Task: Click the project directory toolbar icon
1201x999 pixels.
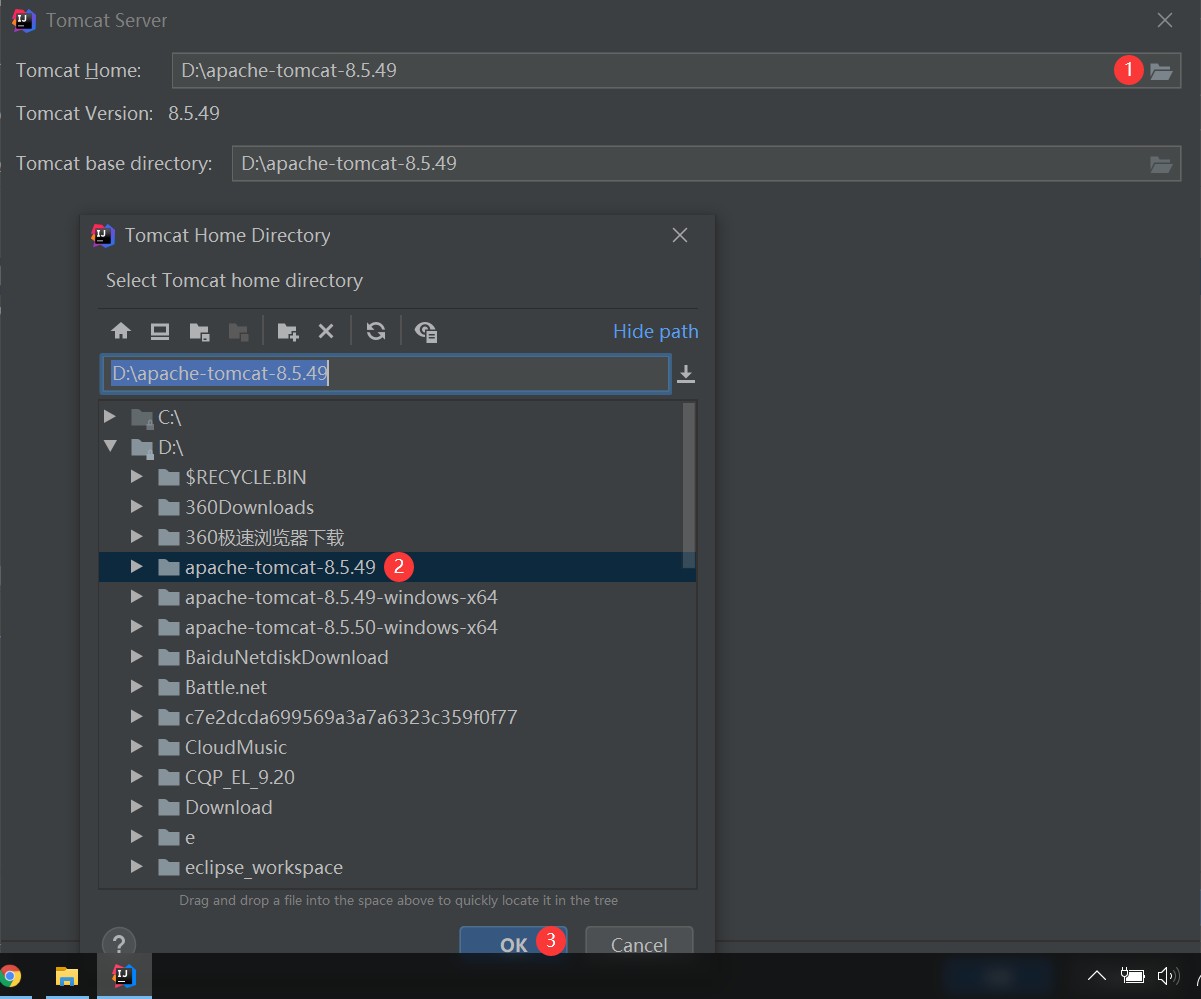Action: [199, 331]
